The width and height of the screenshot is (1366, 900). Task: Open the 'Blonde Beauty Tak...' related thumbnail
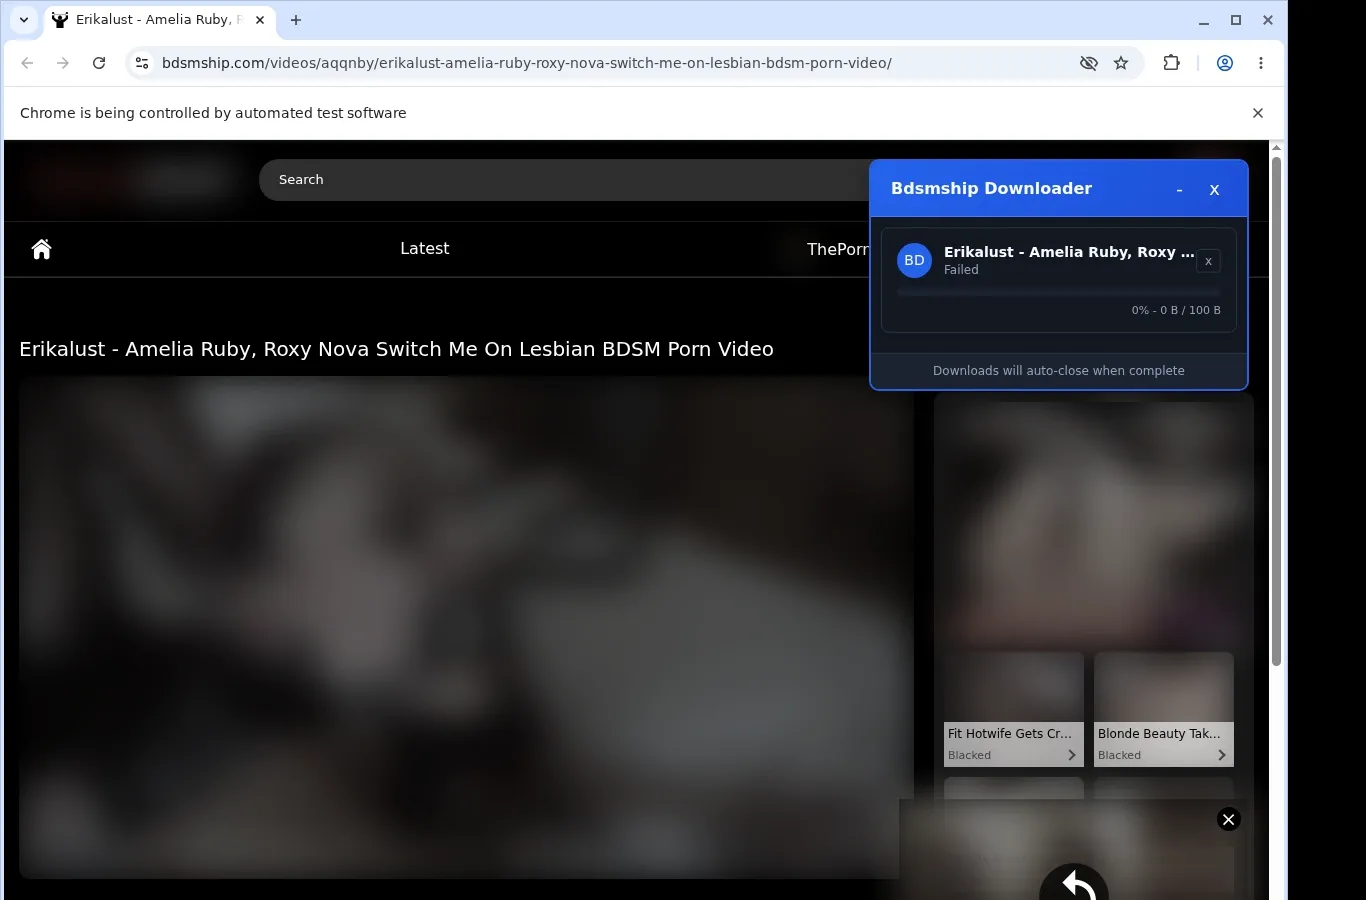point(1164,710)
